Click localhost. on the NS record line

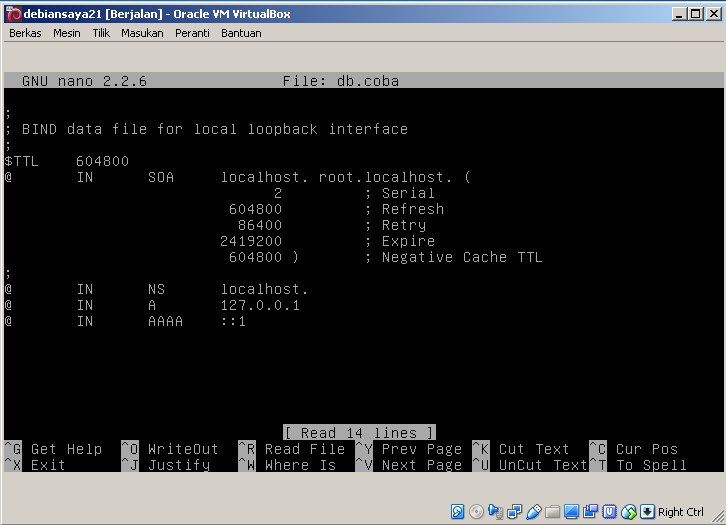coord(264,289)
